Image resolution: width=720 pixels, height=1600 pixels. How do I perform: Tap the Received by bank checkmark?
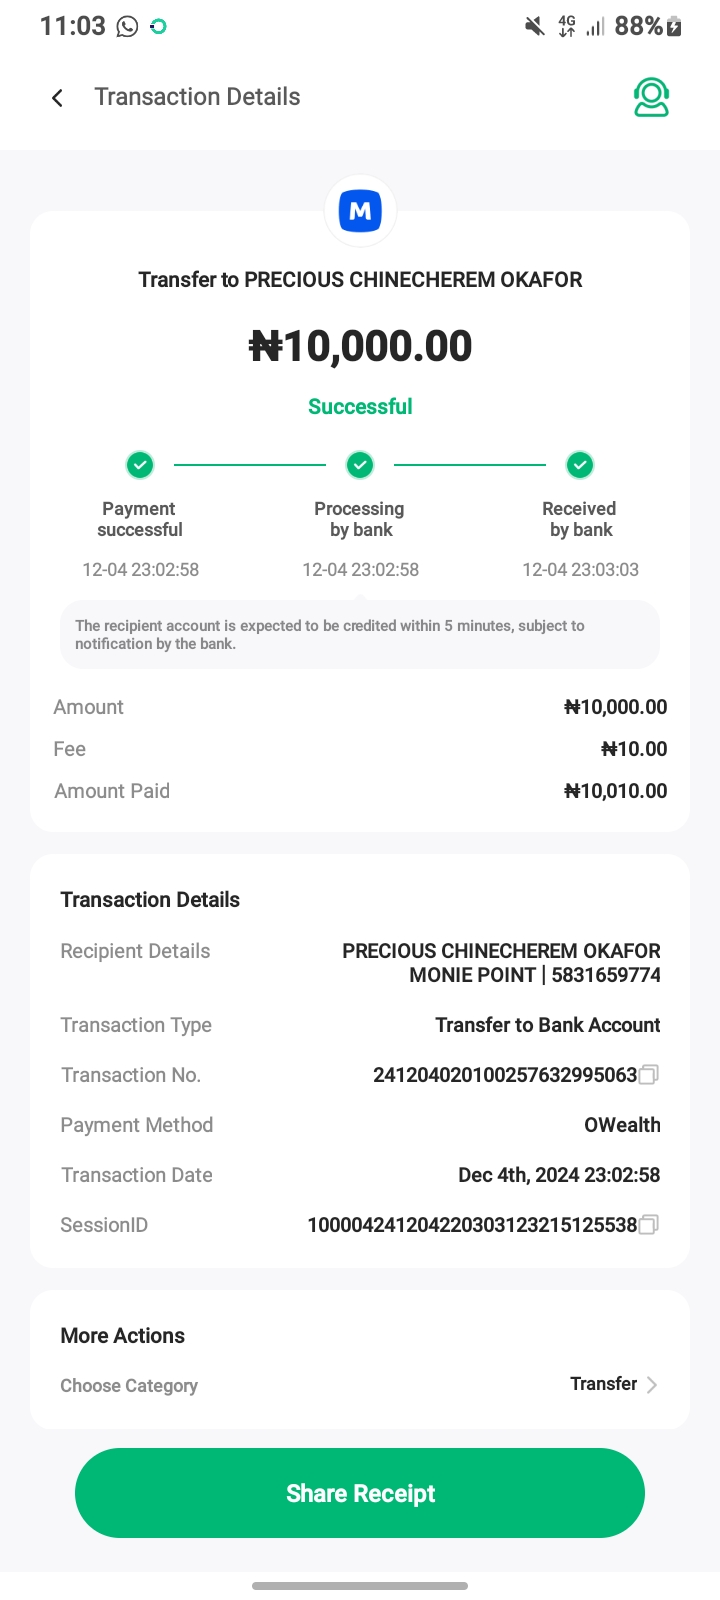580,465
